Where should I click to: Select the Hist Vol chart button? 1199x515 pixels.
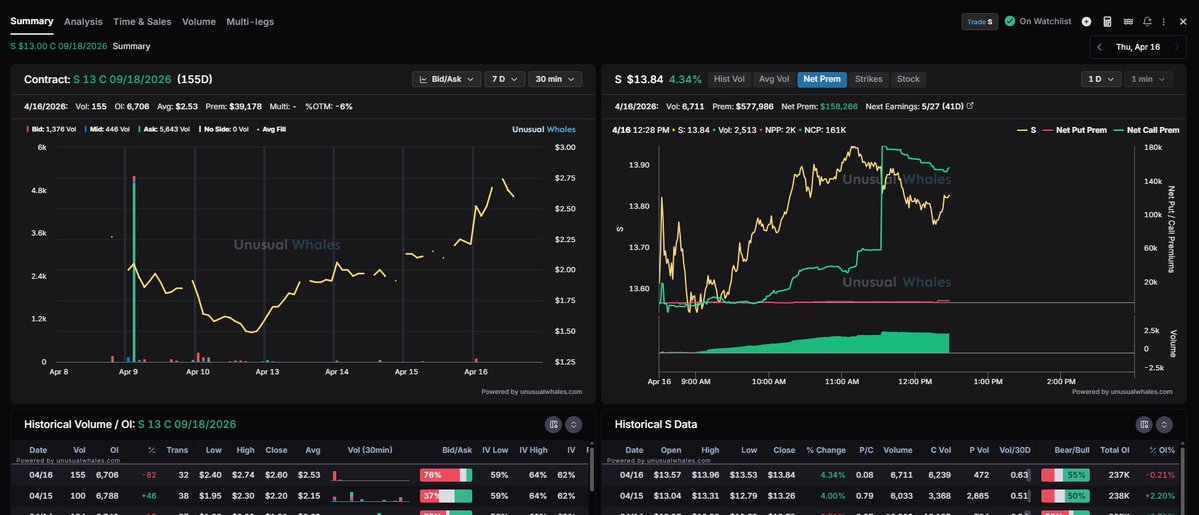click(727, 79)
